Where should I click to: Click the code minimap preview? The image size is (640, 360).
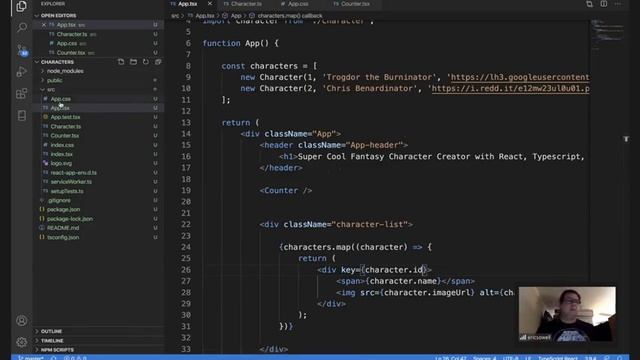click(607, 33)
